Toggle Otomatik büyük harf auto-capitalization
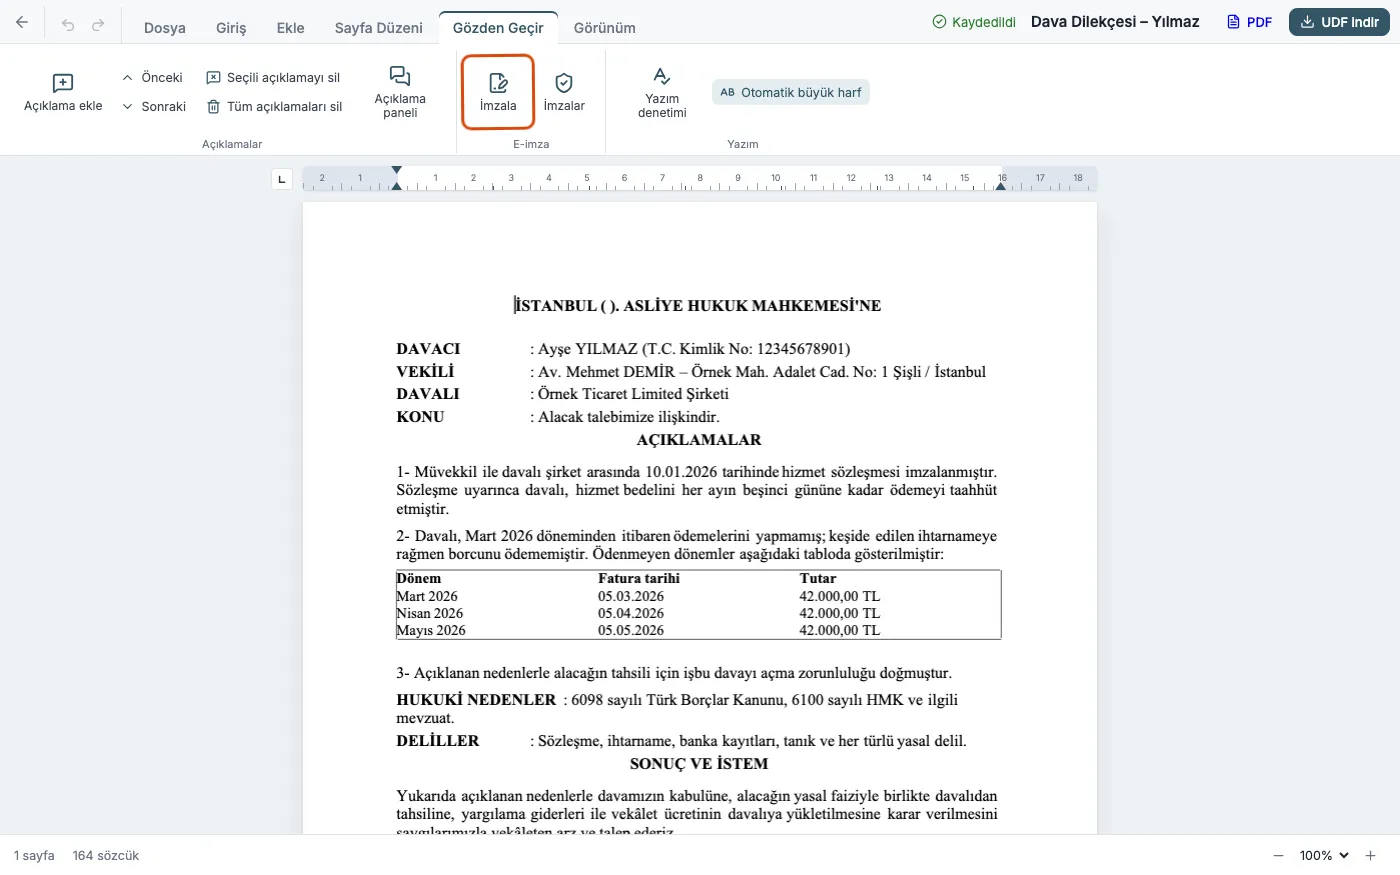The height and width of the screenshot is (875, 1400). click(x=791, y=92)
